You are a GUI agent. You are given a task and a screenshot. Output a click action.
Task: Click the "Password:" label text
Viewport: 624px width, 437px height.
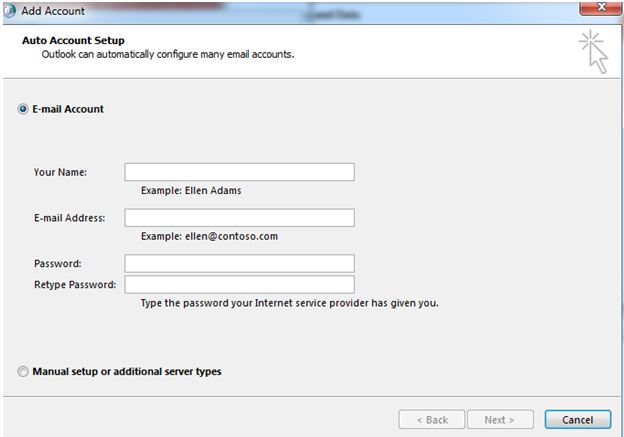pyautogui.click(x=58, y=264)
